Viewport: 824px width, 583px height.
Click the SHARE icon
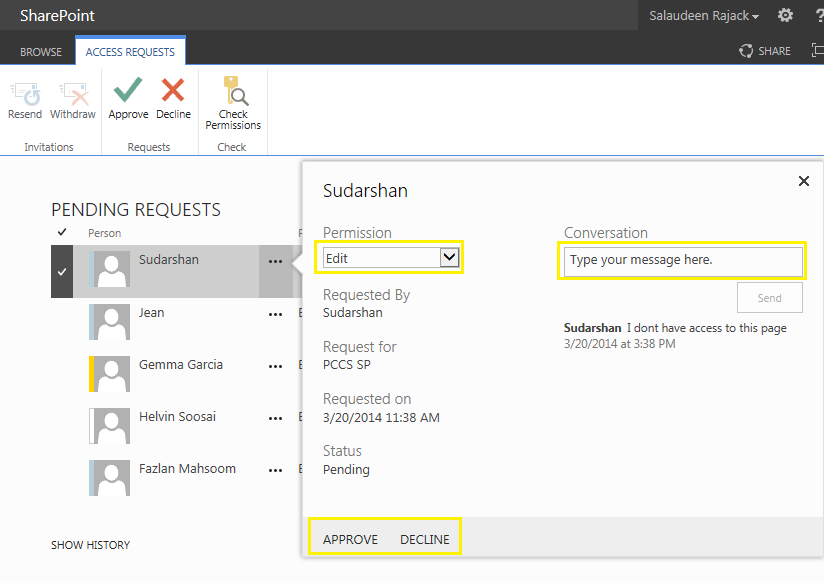click(x=765, y=50)
